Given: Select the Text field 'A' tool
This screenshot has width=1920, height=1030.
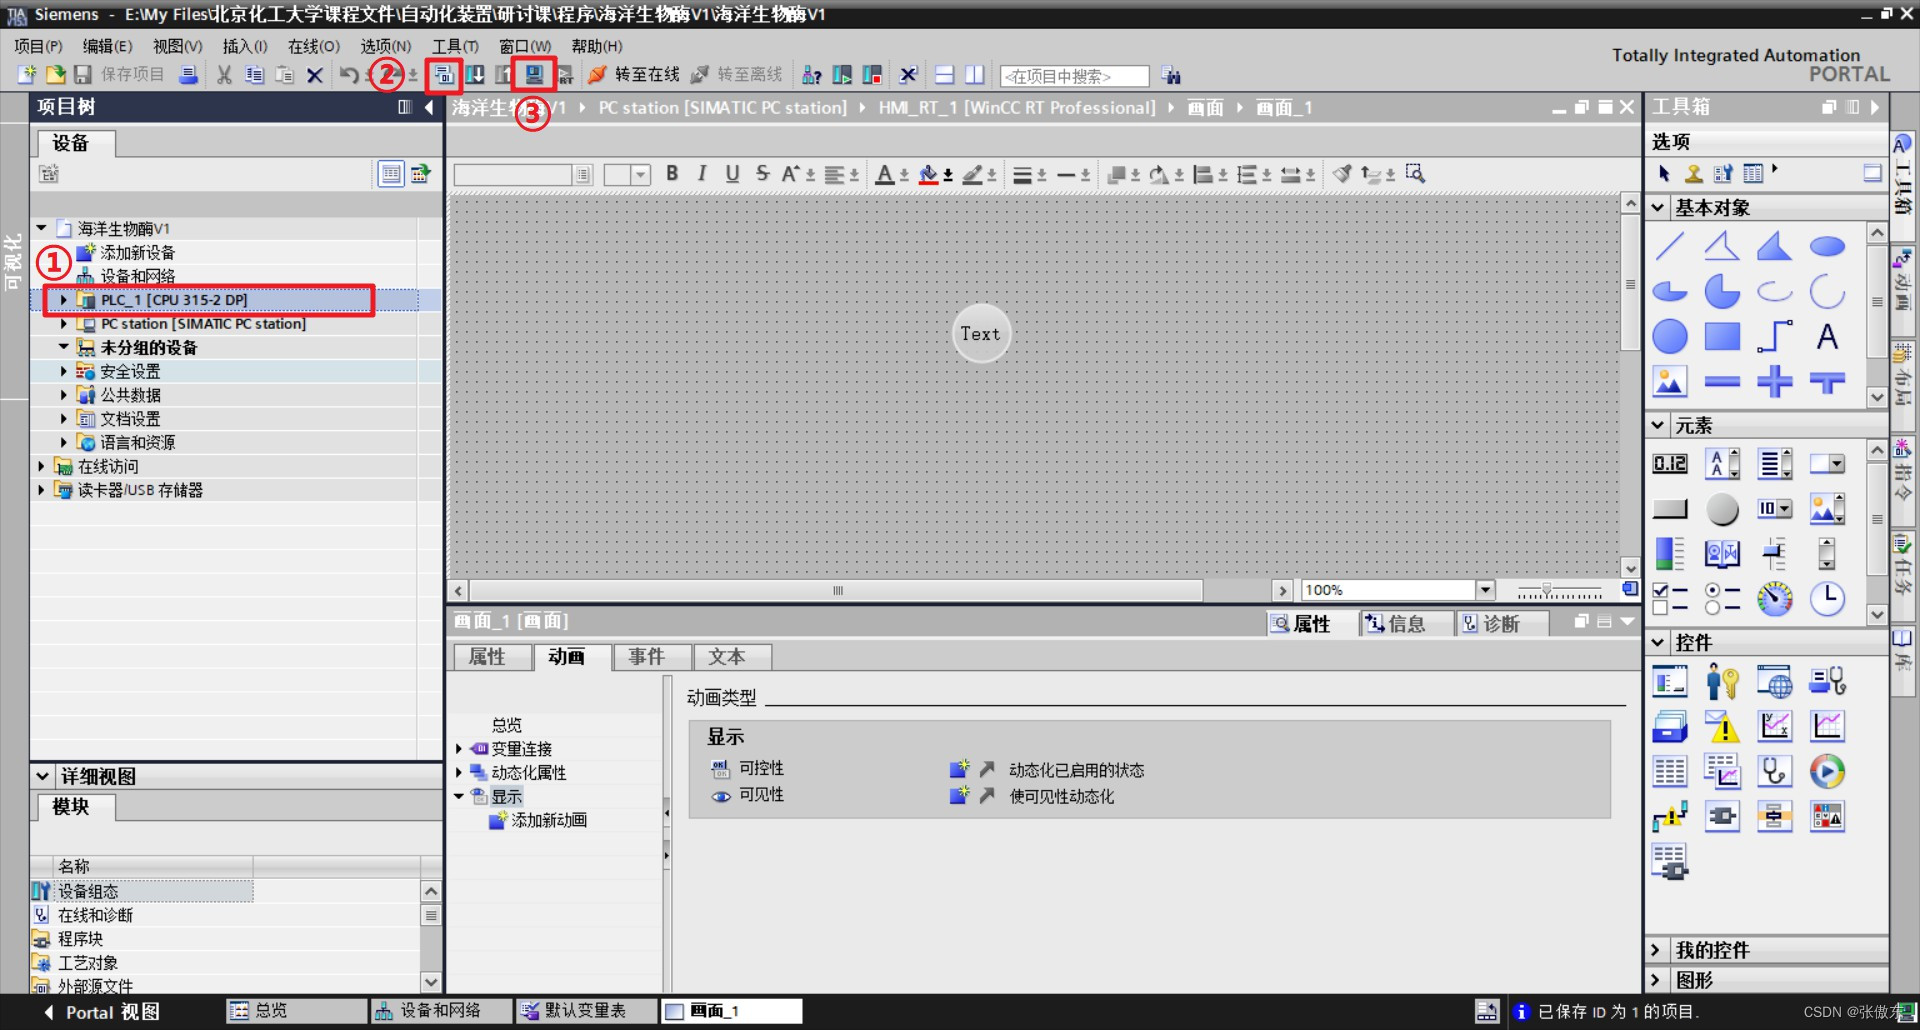Looking at the screenshot, I should click(1827, 337).
